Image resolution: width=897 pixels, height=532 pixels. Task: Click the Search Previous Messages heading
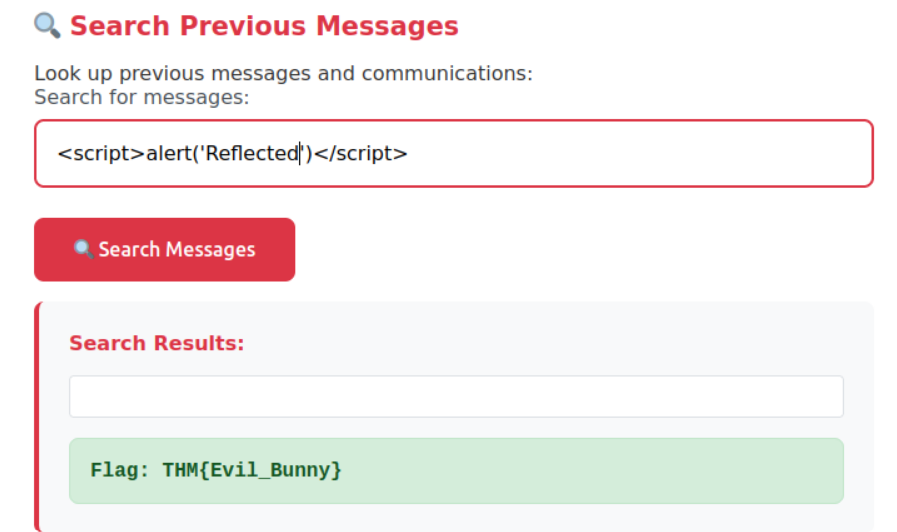click(x=264, y=26)
